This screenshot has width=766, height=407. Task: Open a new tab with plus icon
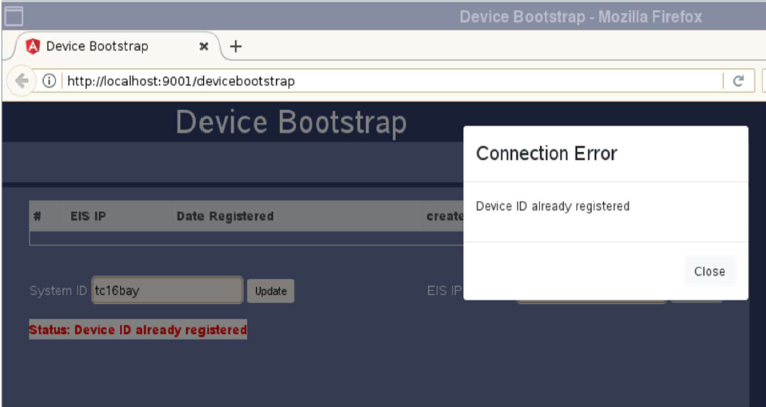click(236, 46)
